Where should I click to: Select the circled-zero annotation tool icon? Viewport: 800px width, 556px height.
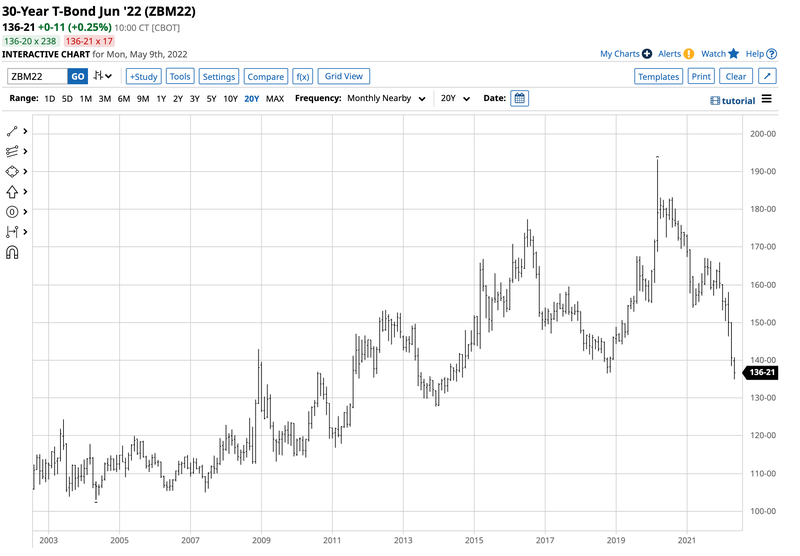(12, 212)
